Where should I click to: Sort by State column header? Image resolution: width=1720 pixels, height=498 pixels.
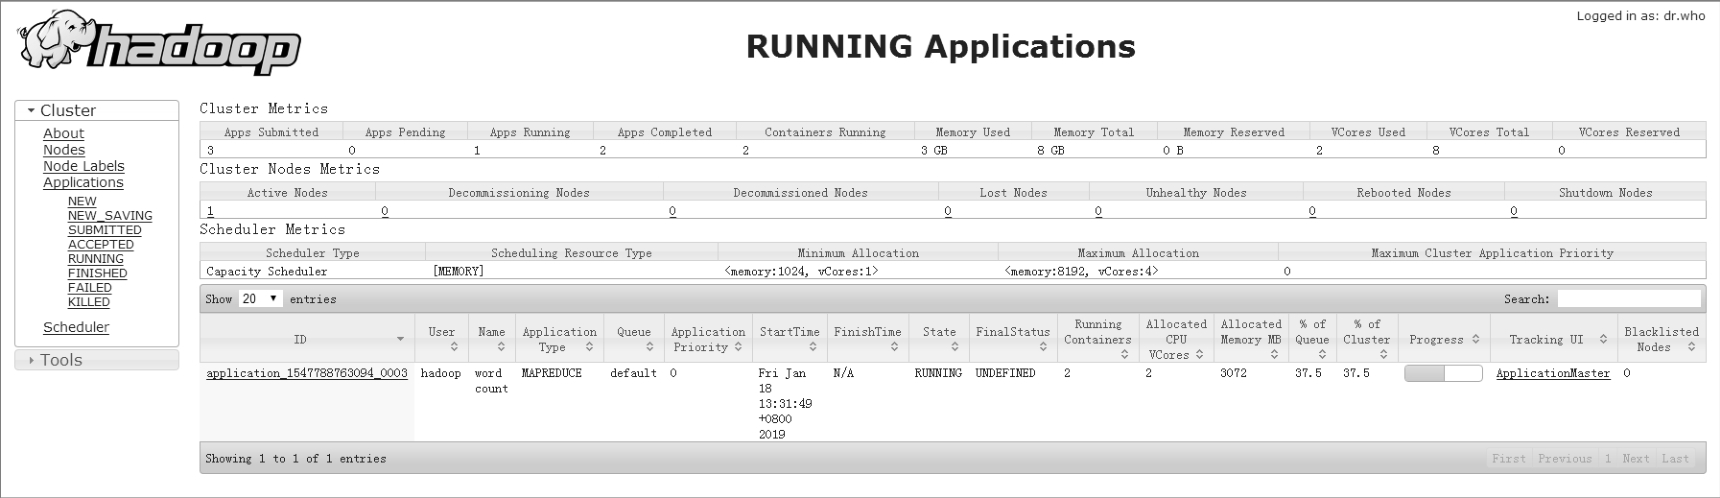point(939,339)
